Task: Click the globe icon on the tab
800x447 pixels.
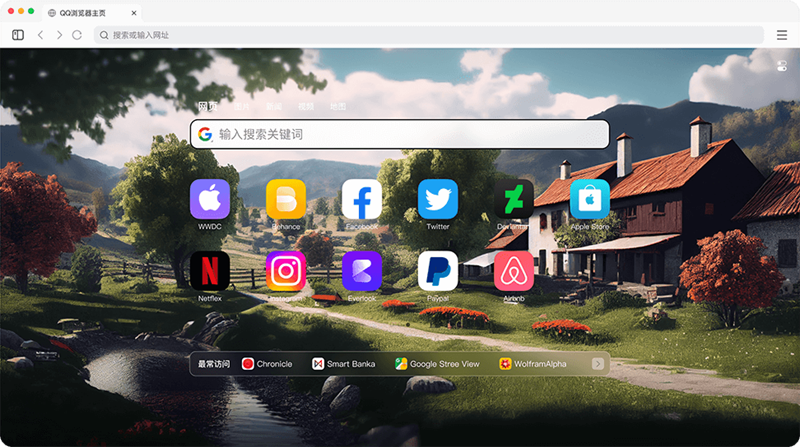Action: 52,13
